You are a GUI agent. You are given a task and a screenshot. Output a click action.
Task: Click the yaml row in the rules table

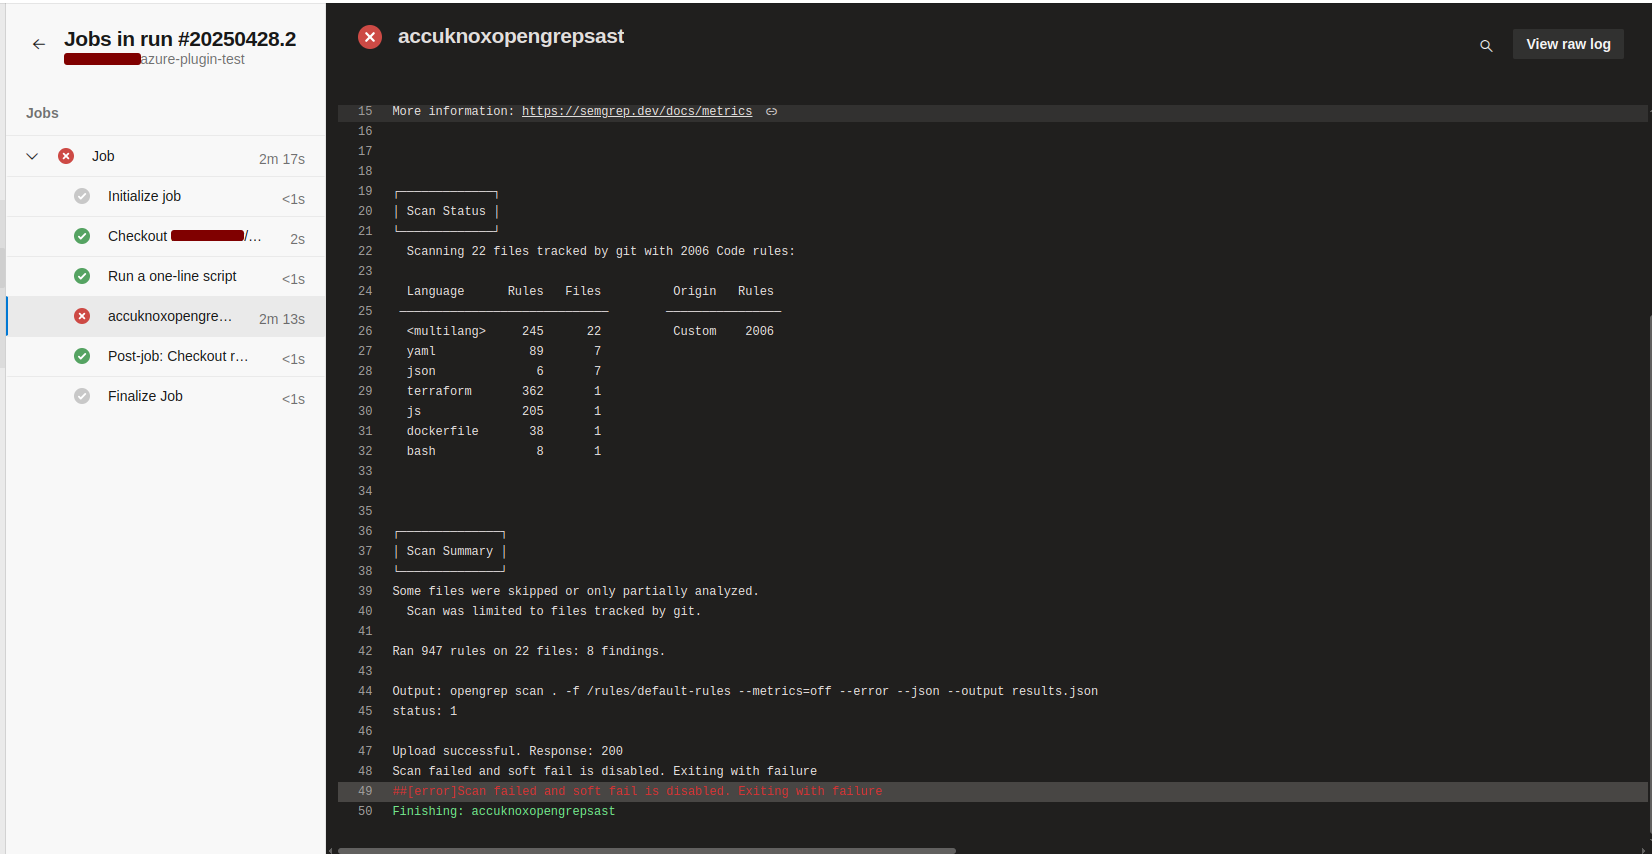point(504,351)
